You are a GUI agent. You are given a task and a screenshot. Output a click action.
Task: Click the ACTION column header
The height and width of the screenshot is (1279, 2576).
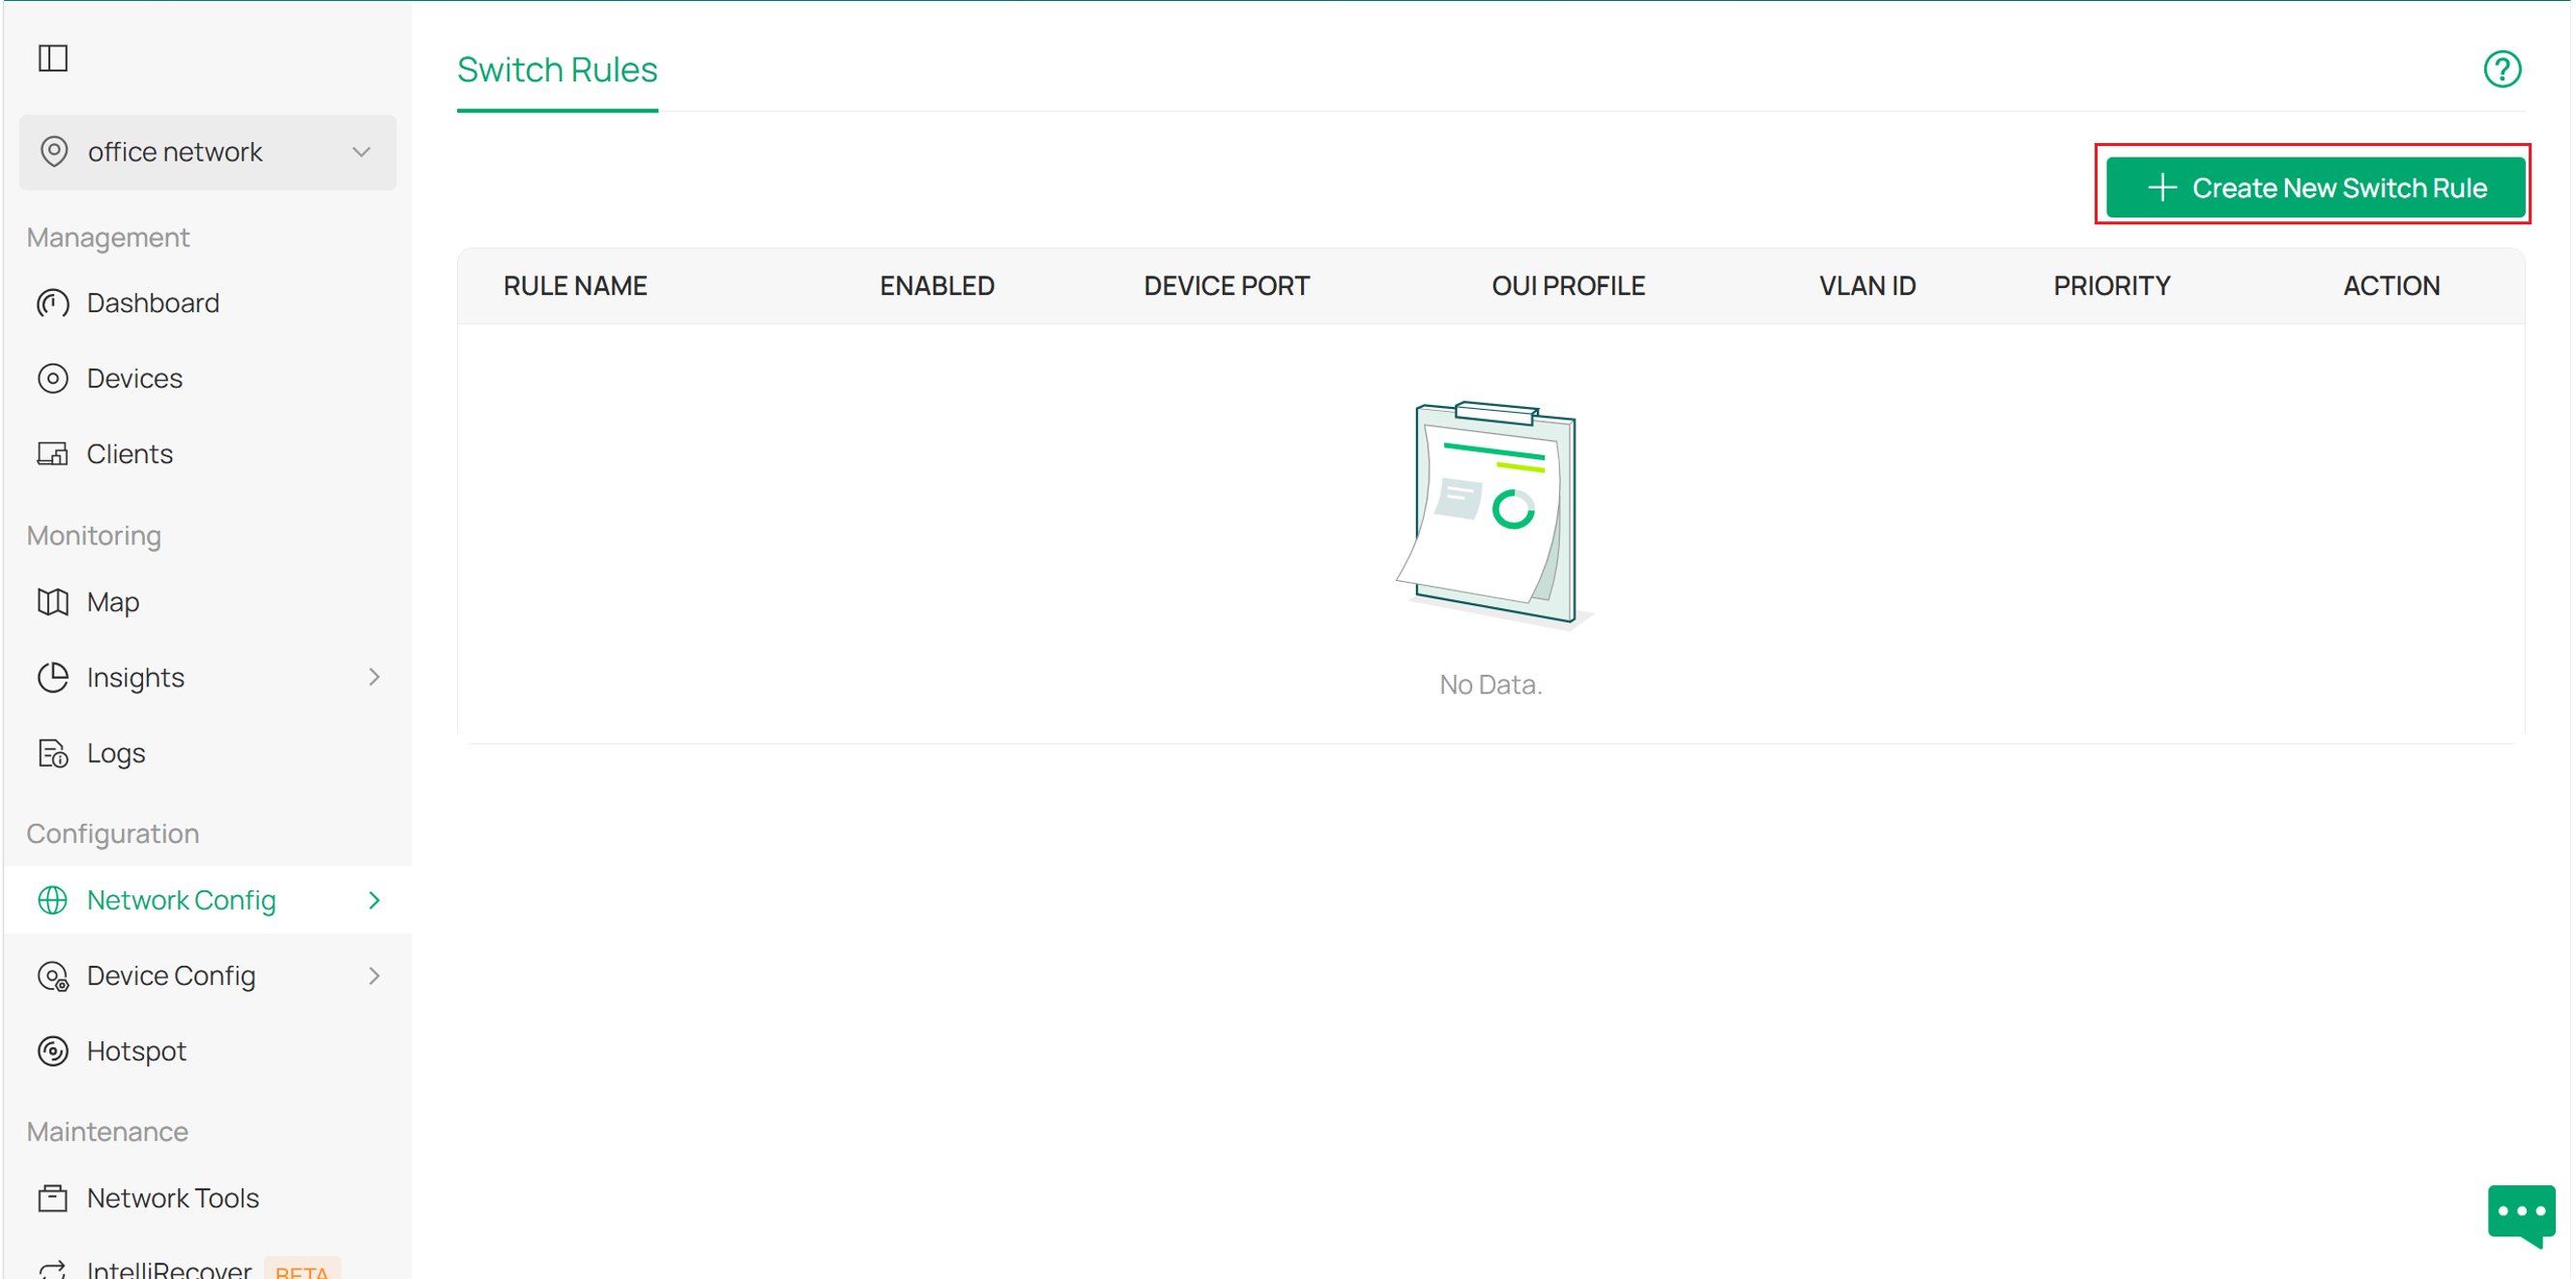2391,286
